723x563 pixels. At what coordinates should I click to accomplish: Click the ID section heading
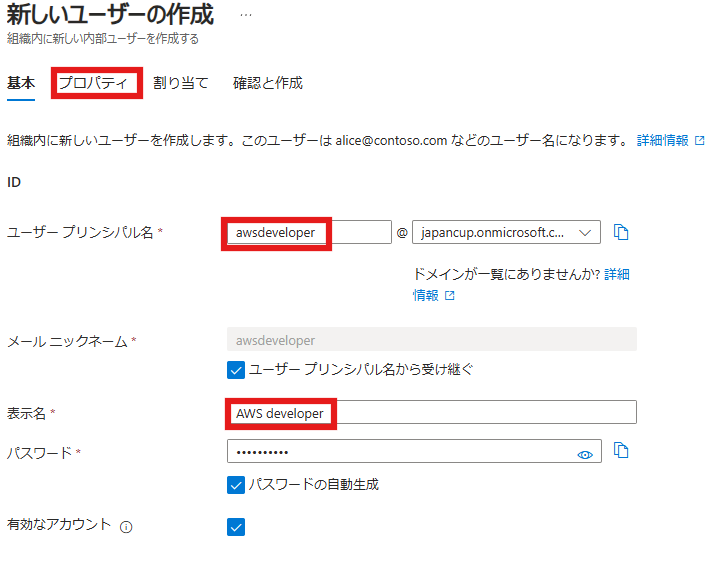(14, 182)
